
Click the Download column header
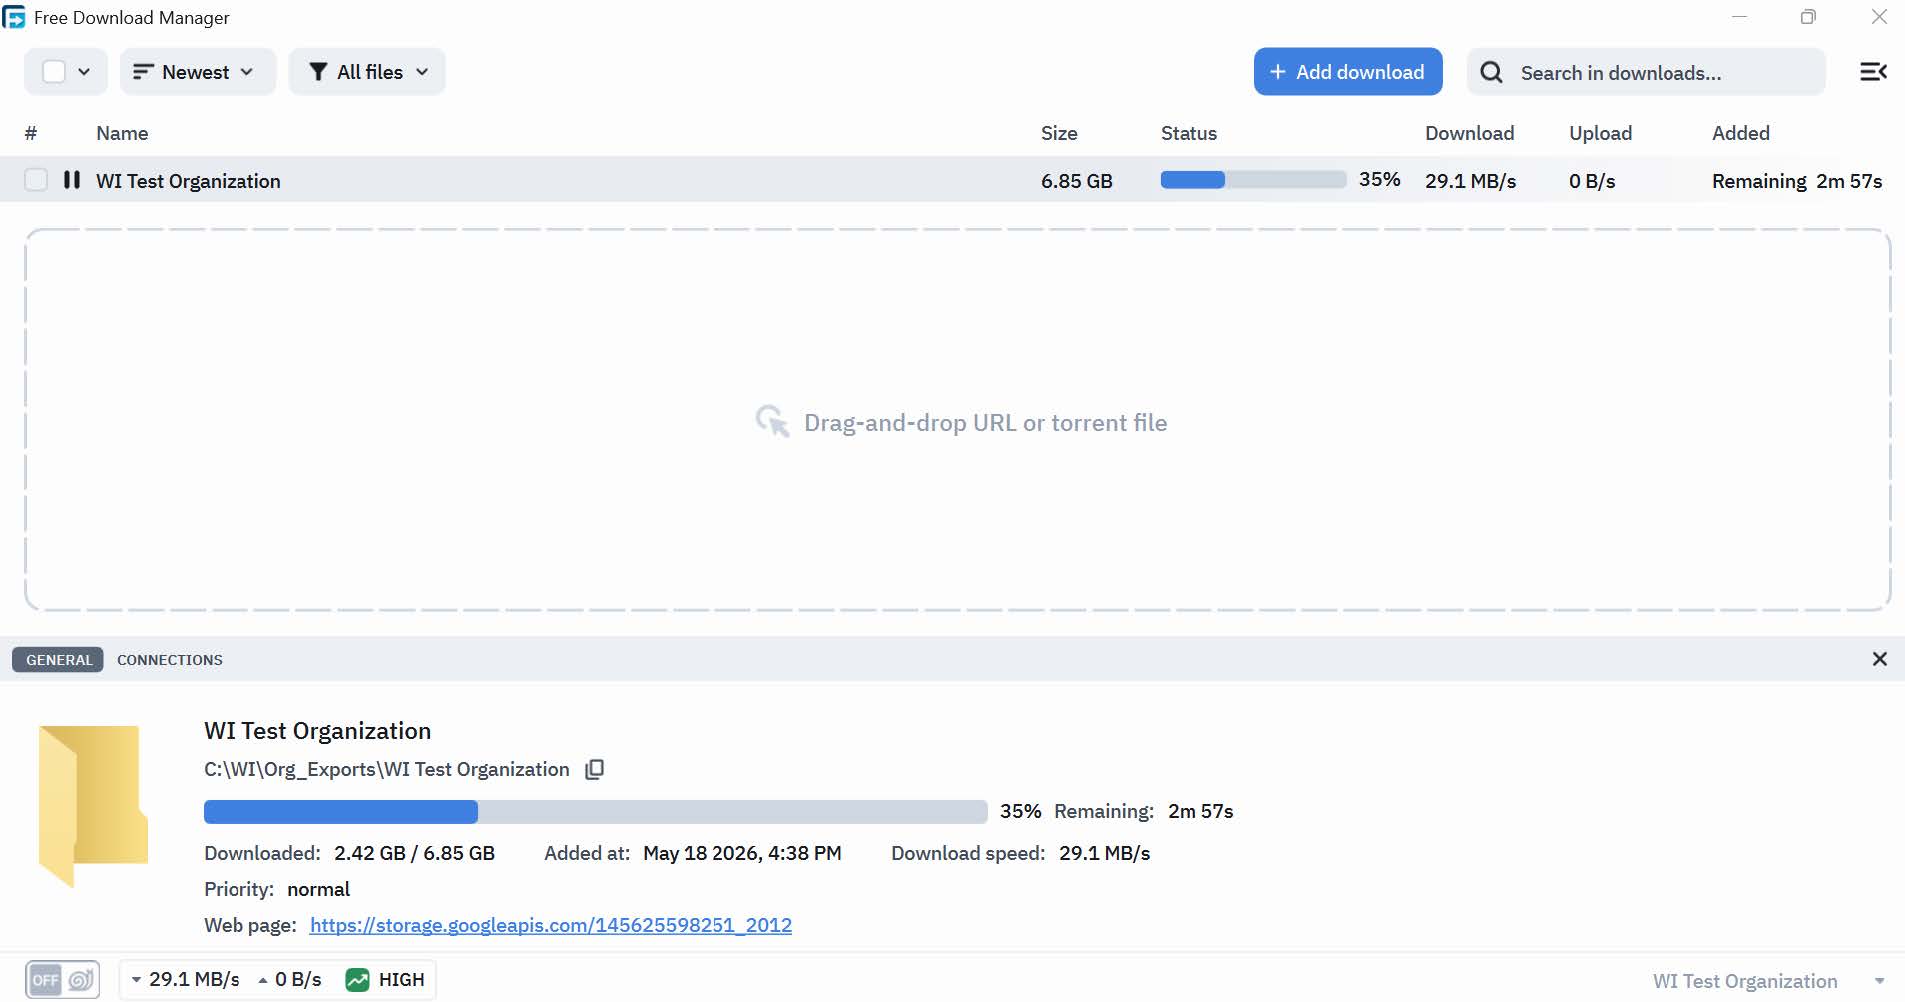pyautogui.click(x=1469, y=133)
